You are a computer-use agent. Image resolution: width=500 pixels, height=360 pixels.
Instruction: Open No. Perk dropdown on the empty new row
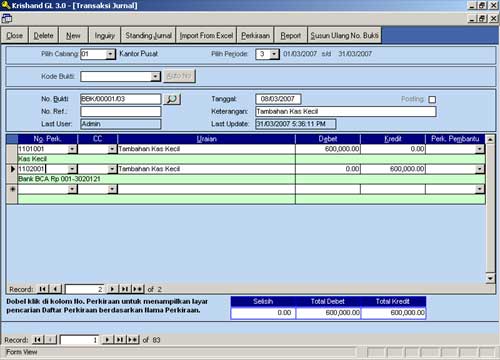(72, 189)
